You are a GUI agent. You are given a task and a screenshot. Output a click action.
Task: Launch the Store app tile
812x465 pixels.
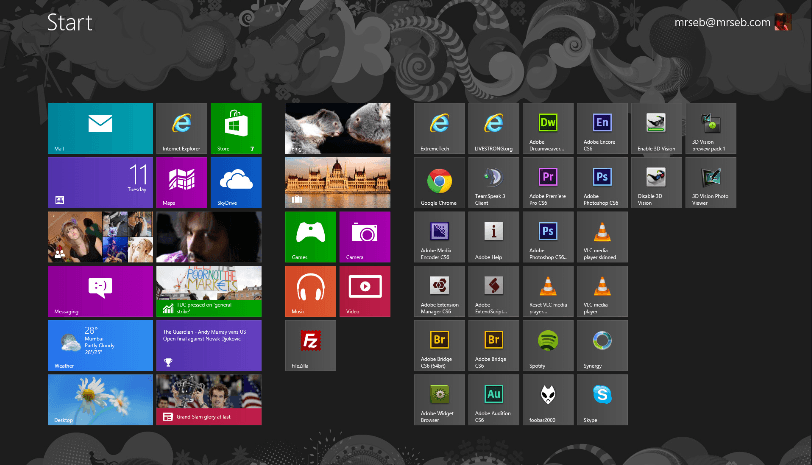pyautogui.click(x=236, y=127)
